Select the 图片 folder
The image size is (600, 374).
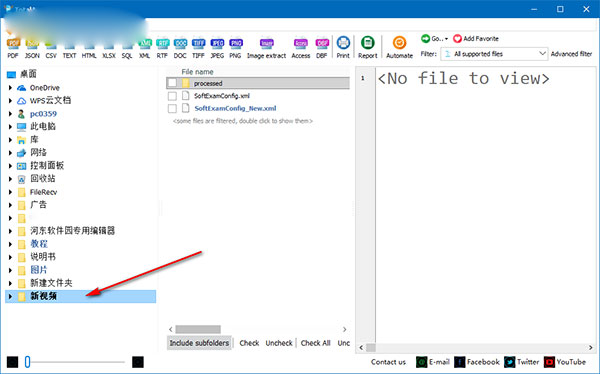[39, 269]
